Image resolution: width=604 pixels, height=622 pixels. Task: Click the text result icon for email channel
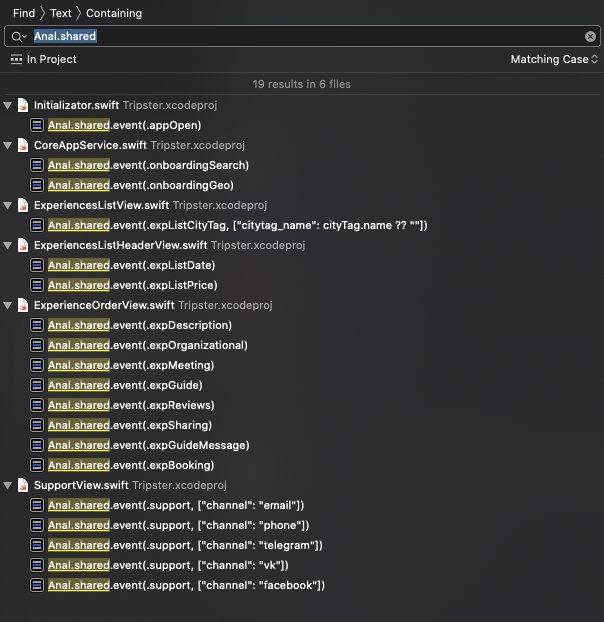pyautogui.click(x=37, y=505)
